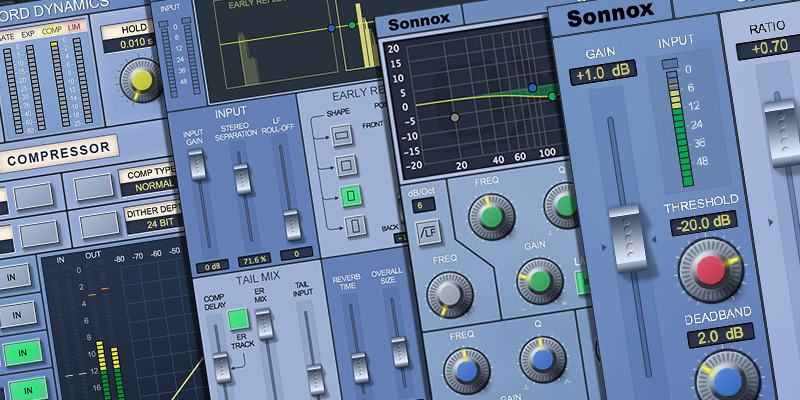Click the blue FREQ knob in EQ

(466, 370)
